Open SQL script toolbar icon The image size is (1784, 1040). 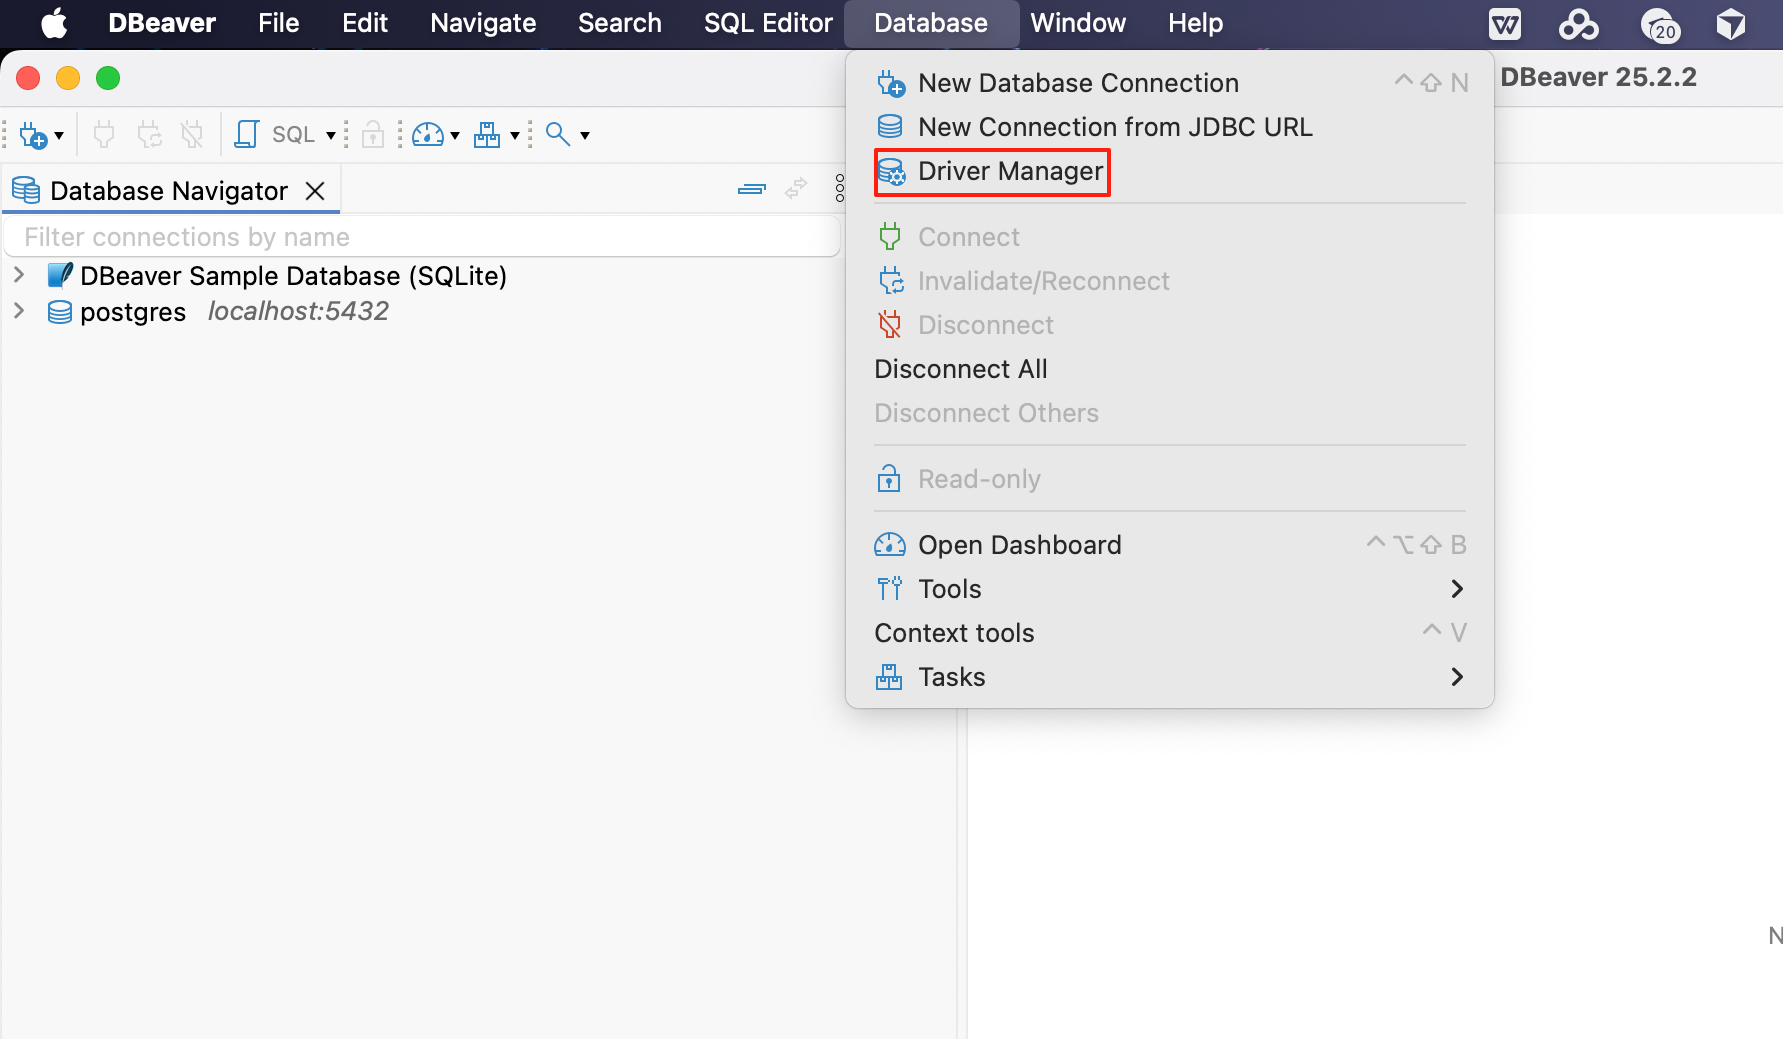246,135
